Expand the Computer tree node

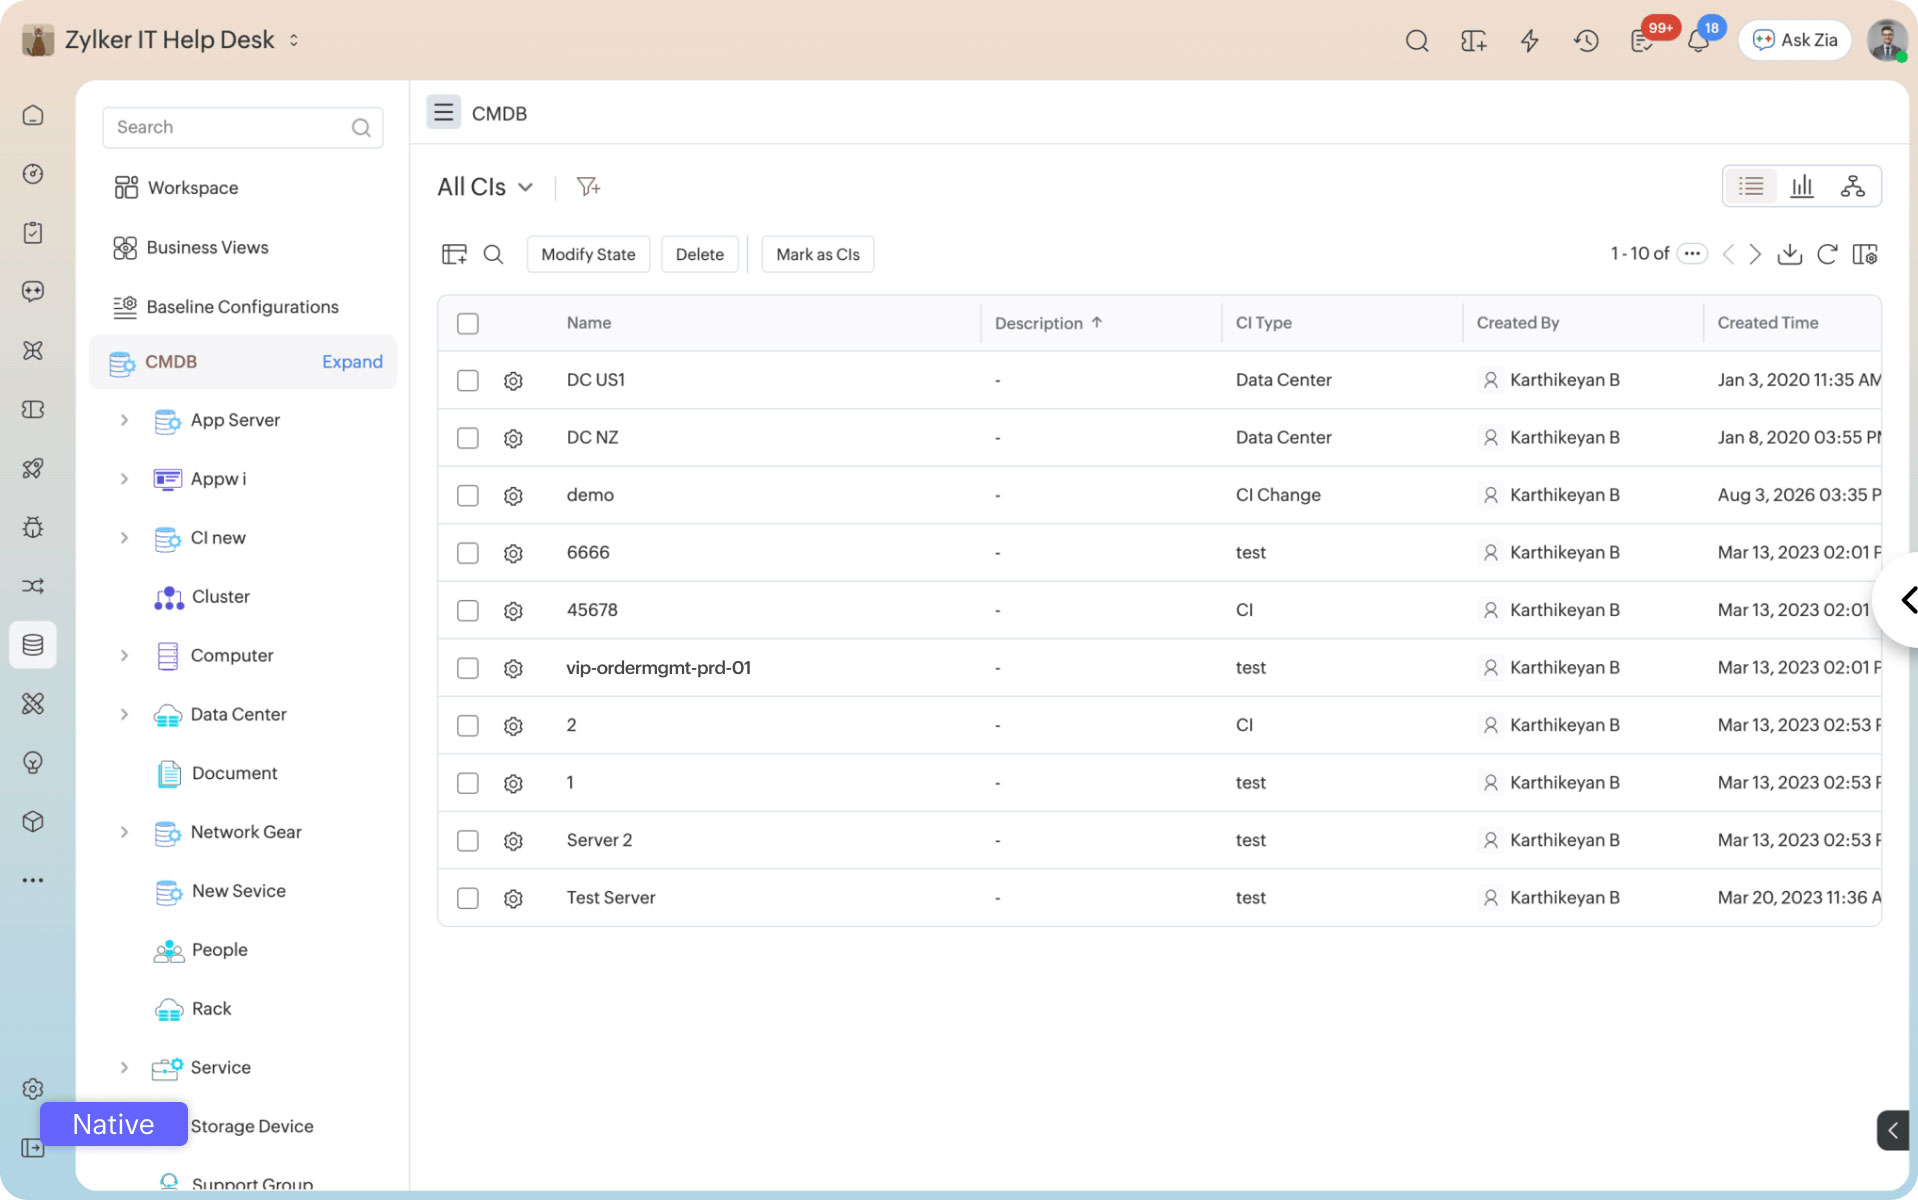(x=124, y=656)
